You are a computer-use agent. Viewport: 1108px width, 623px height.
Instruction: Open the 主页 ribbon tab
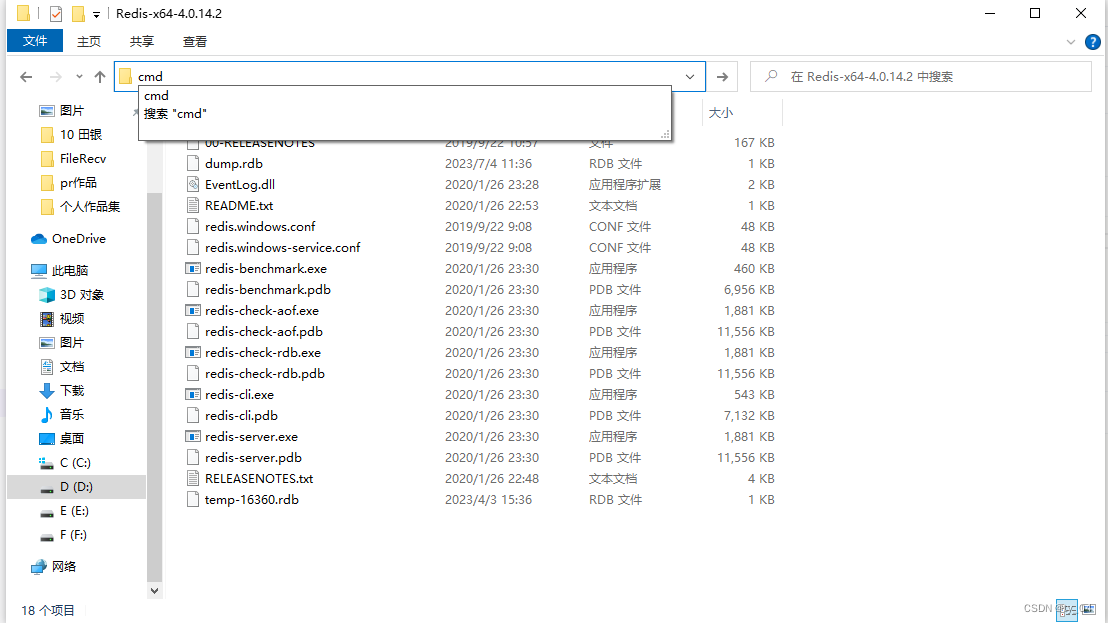[x=89, y=42]
